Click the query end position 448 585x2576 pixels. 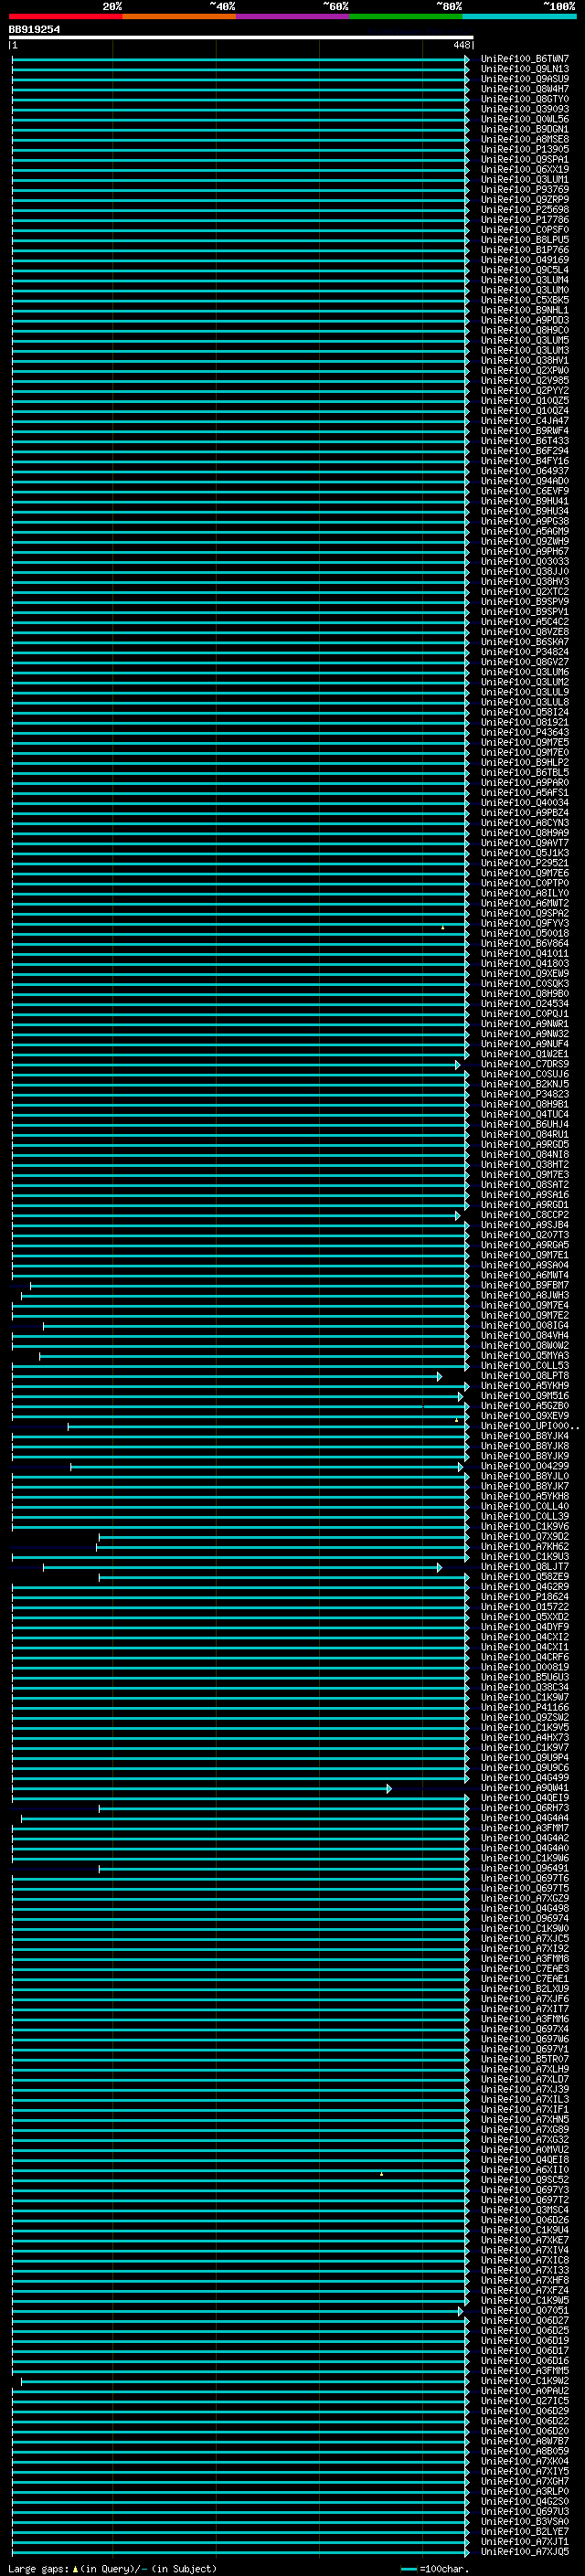point(461,45)
